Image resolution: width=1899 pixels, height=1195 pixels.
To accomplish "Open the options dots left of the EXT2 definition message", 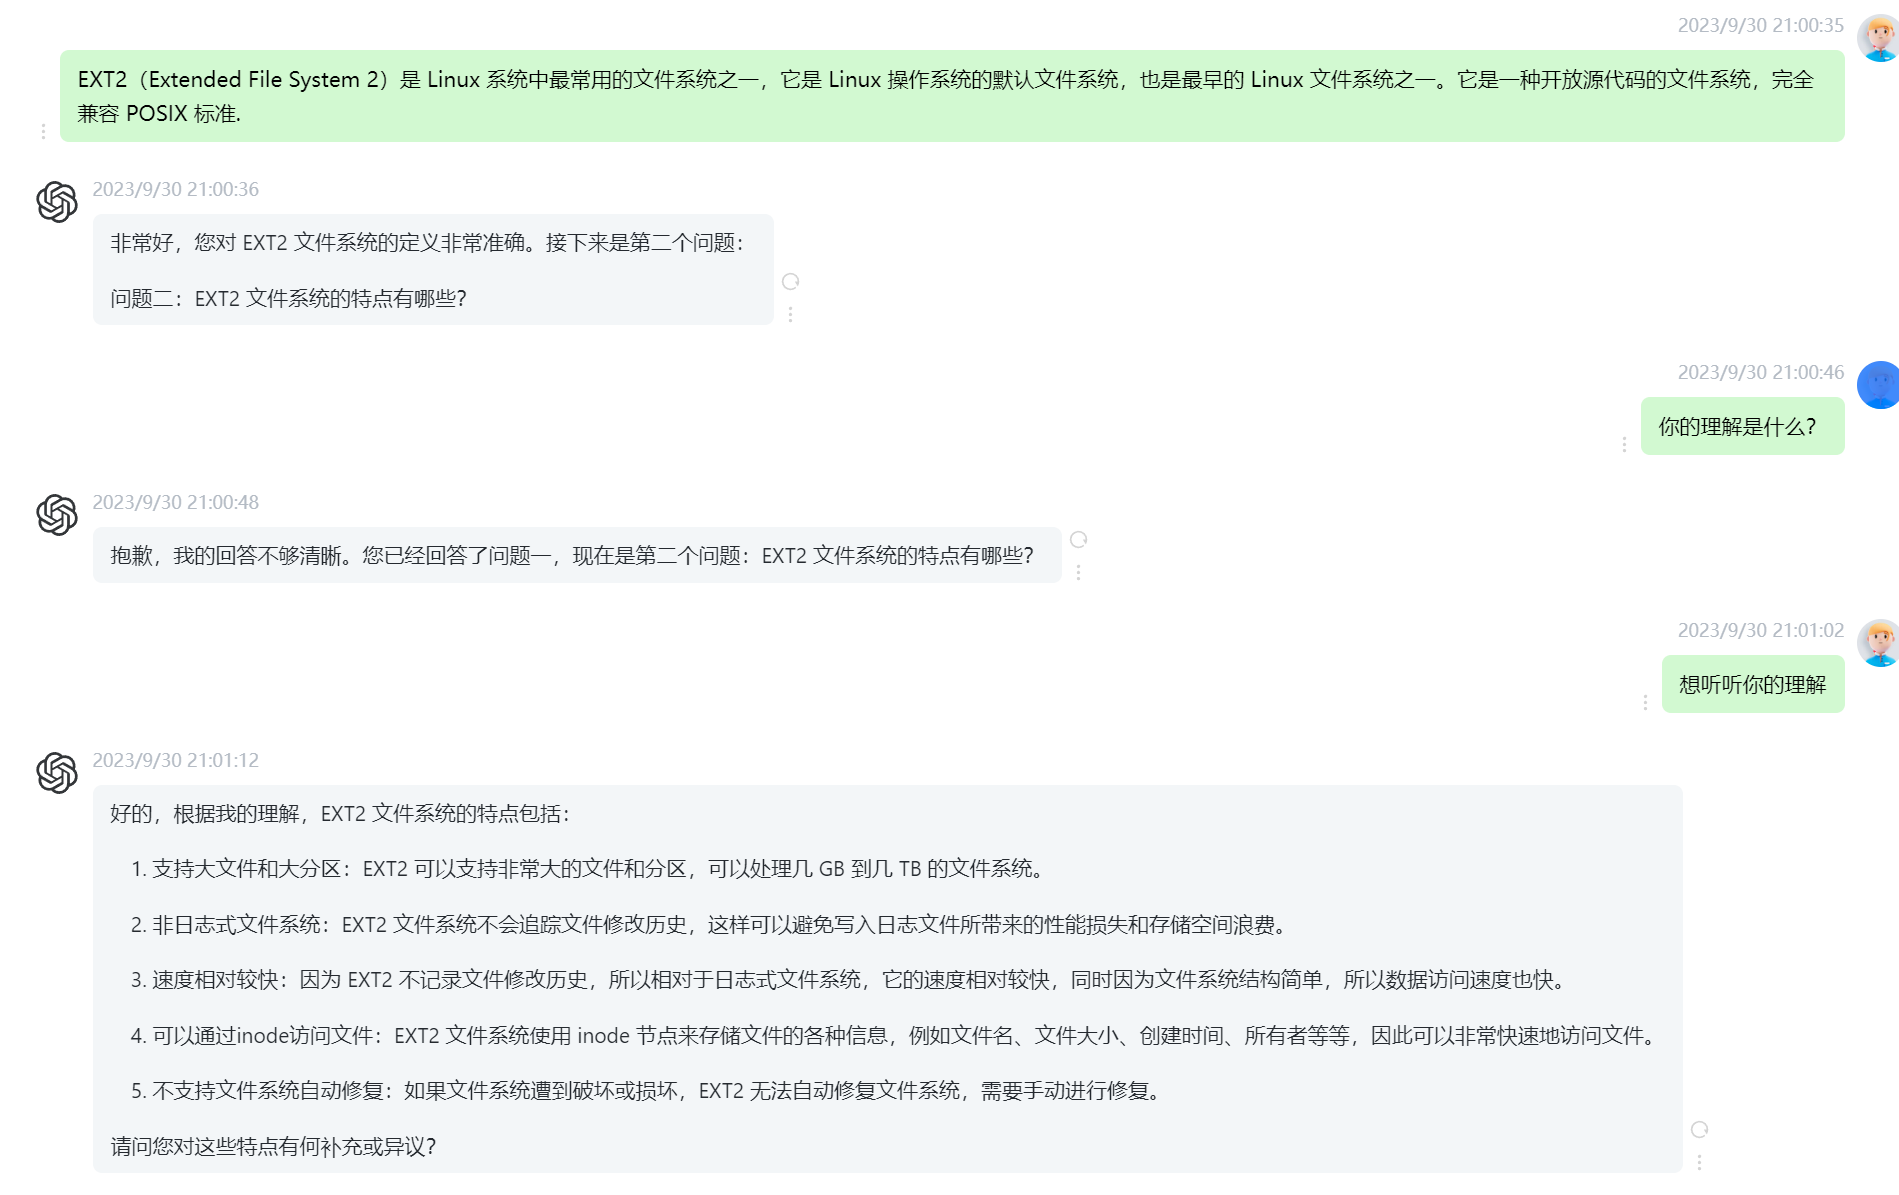I will (x=43, y=131).
